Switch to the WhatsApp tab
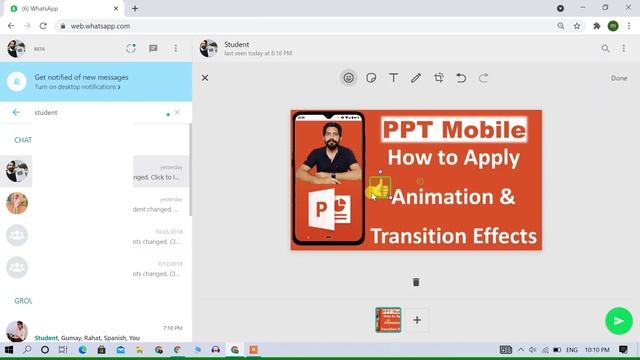 pos(63,9)
